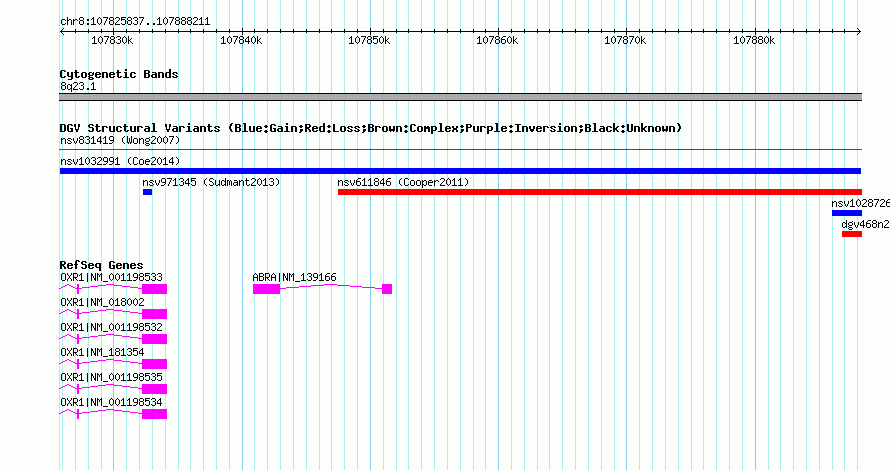890x470 pixels.
Task: Select the red nsv611846 loss bar
Action: (600, 192)
